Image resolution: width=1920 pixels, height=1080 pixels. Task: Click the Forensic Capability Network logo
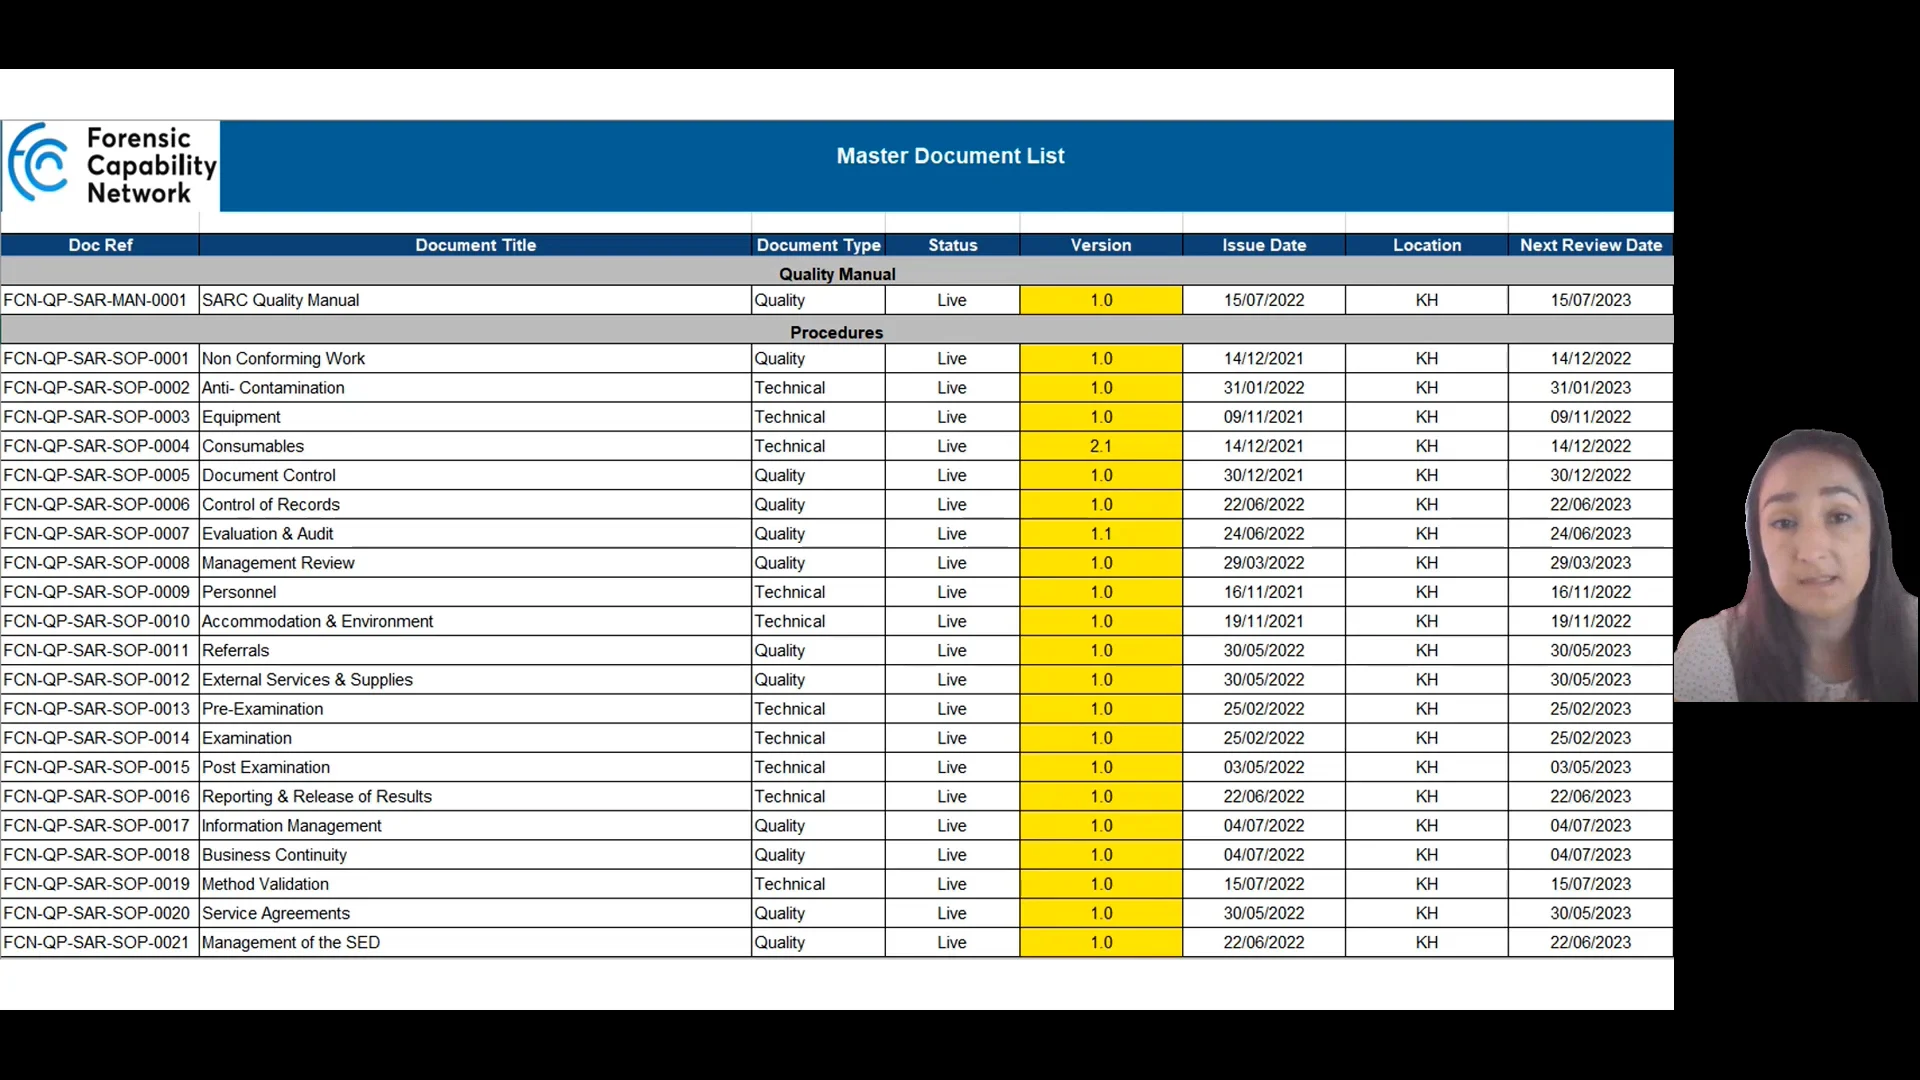[111, 165]
